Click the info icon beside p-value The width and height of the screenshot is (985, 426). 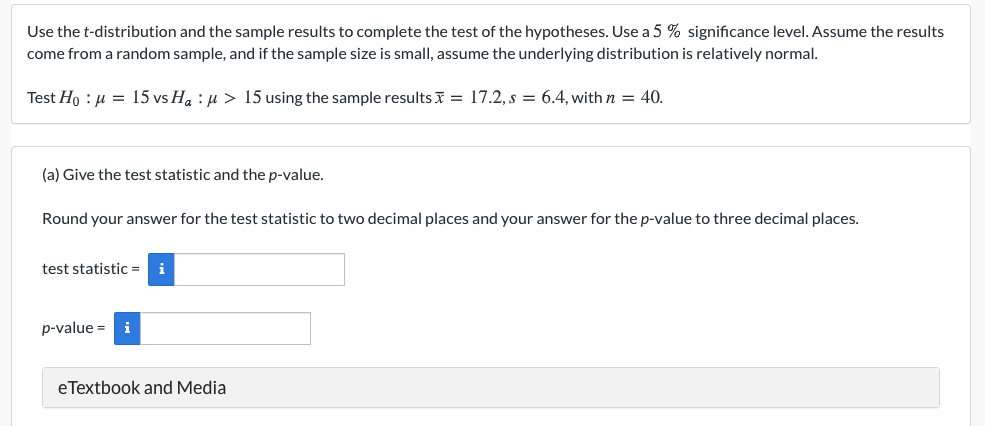click(x=126, y=328)
